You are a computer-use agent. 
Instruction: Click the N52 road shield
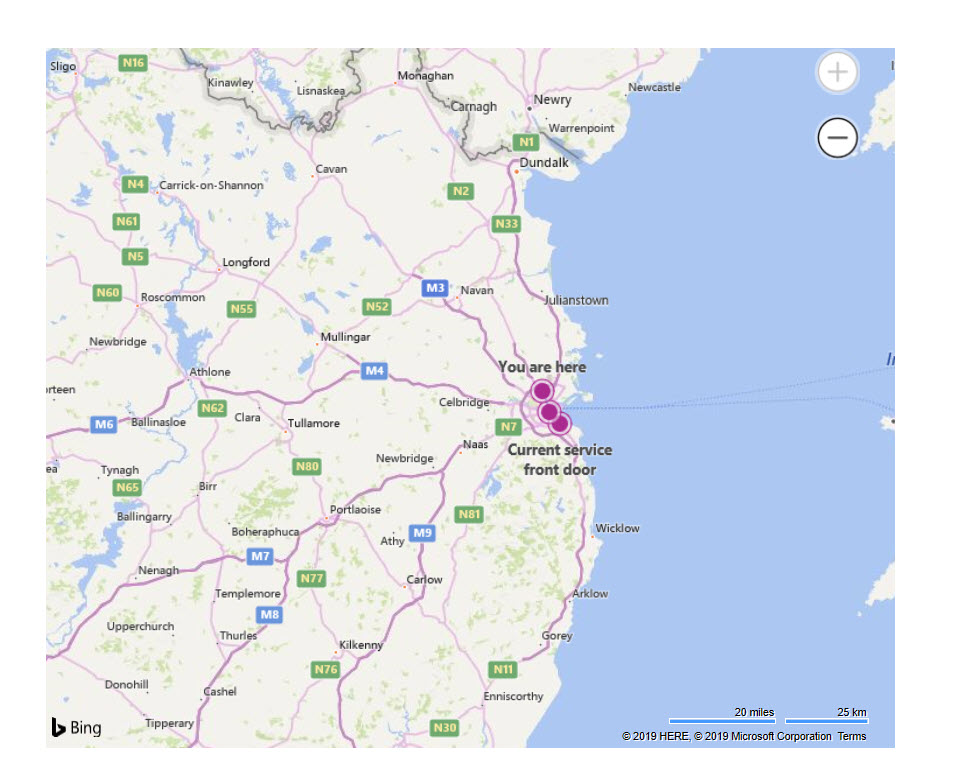tap(377, 306)
